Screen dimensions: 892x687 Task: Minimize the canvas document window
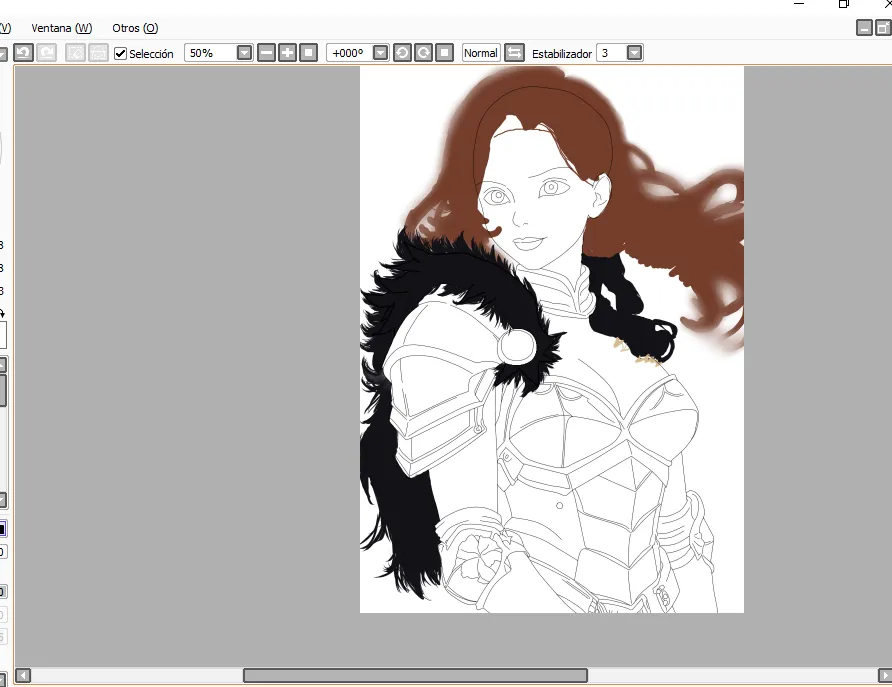tap(864, 27)
